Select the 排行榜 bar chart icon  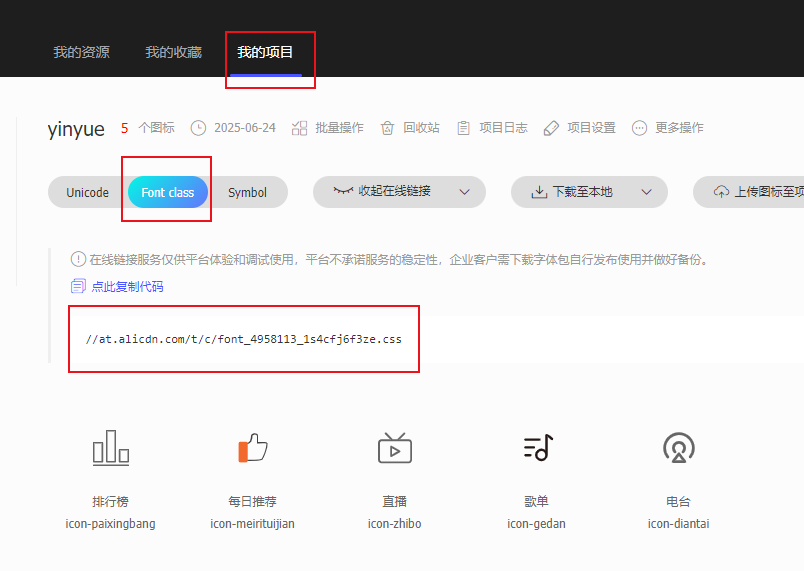(x=111, y=448)
